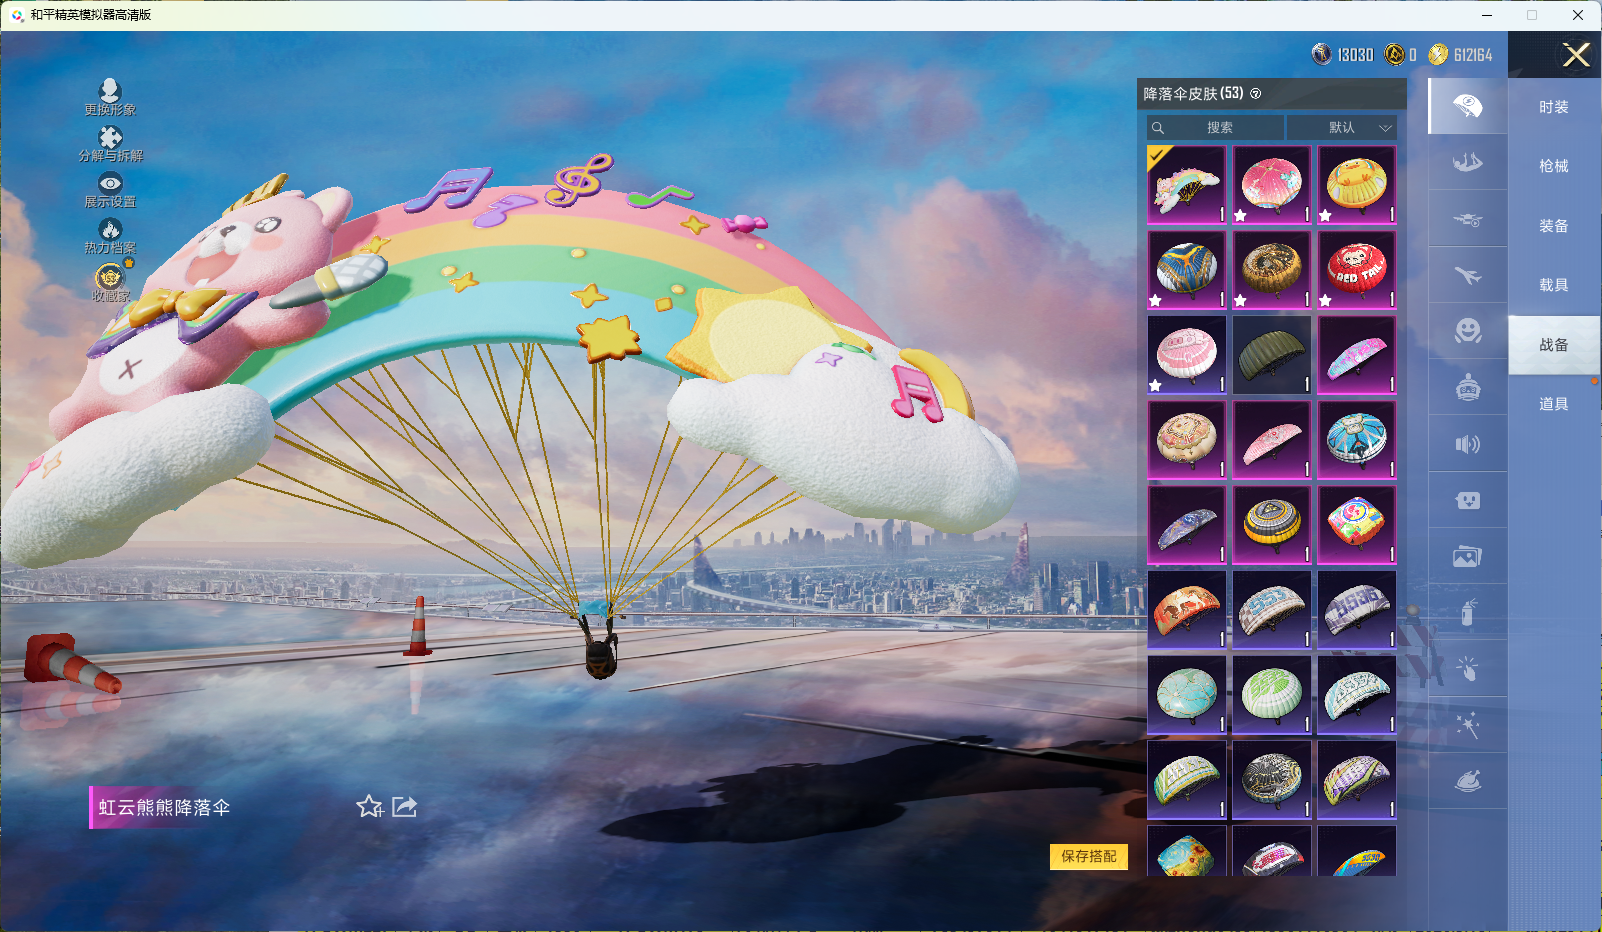The height and width of the screenshot is (932, 1602).
Task: Close the inventory with the X button
Action: click(x=1576, y=55)
